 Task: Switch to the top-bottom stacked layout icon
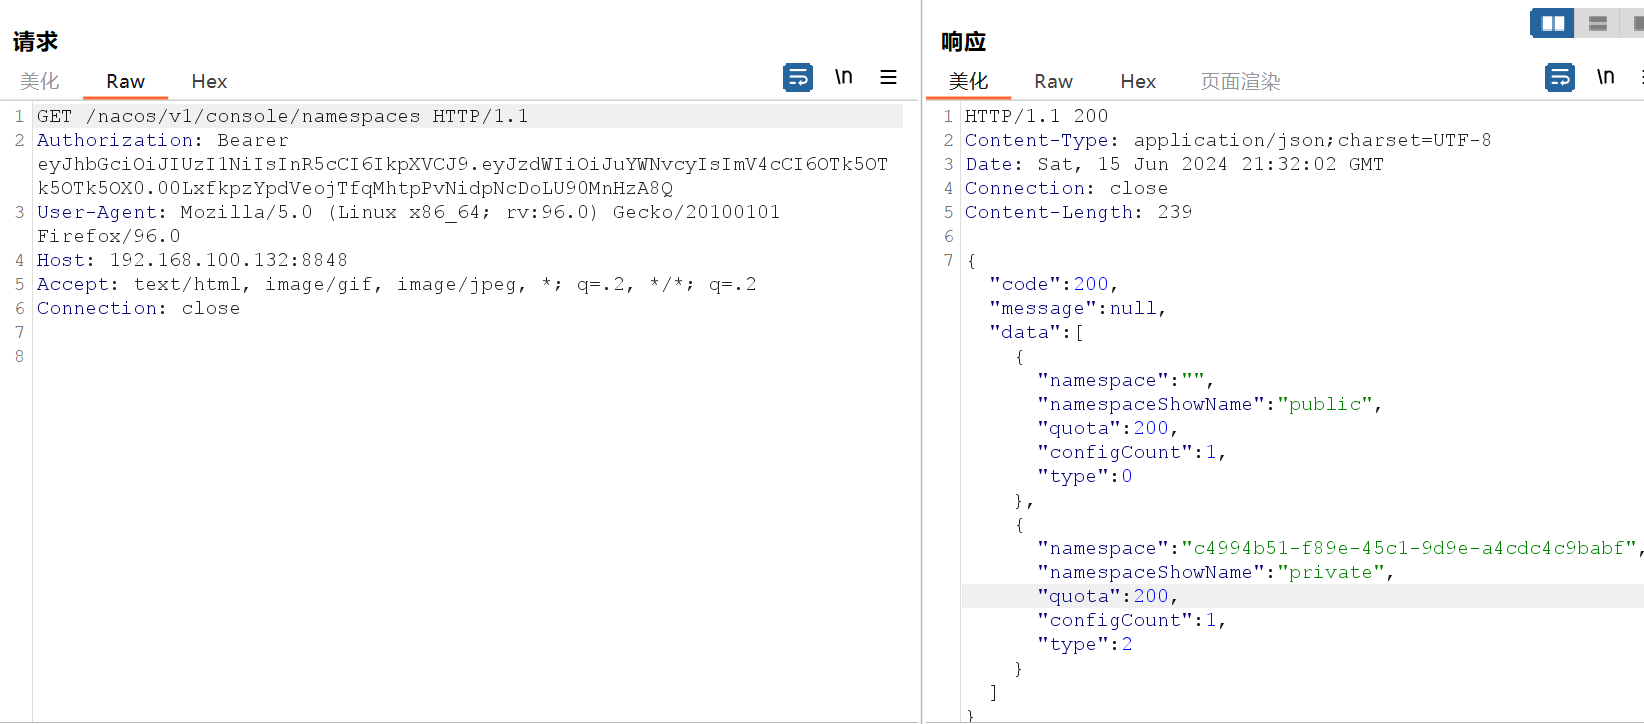pos(1597,23)
